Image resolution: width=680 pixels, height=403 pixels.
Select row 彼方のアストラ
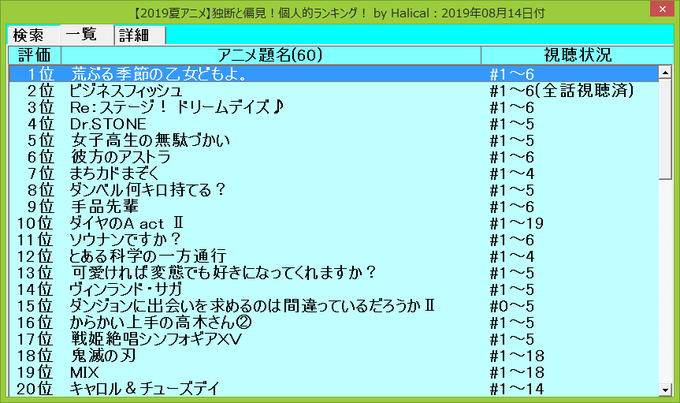click(x=334, y=157)
